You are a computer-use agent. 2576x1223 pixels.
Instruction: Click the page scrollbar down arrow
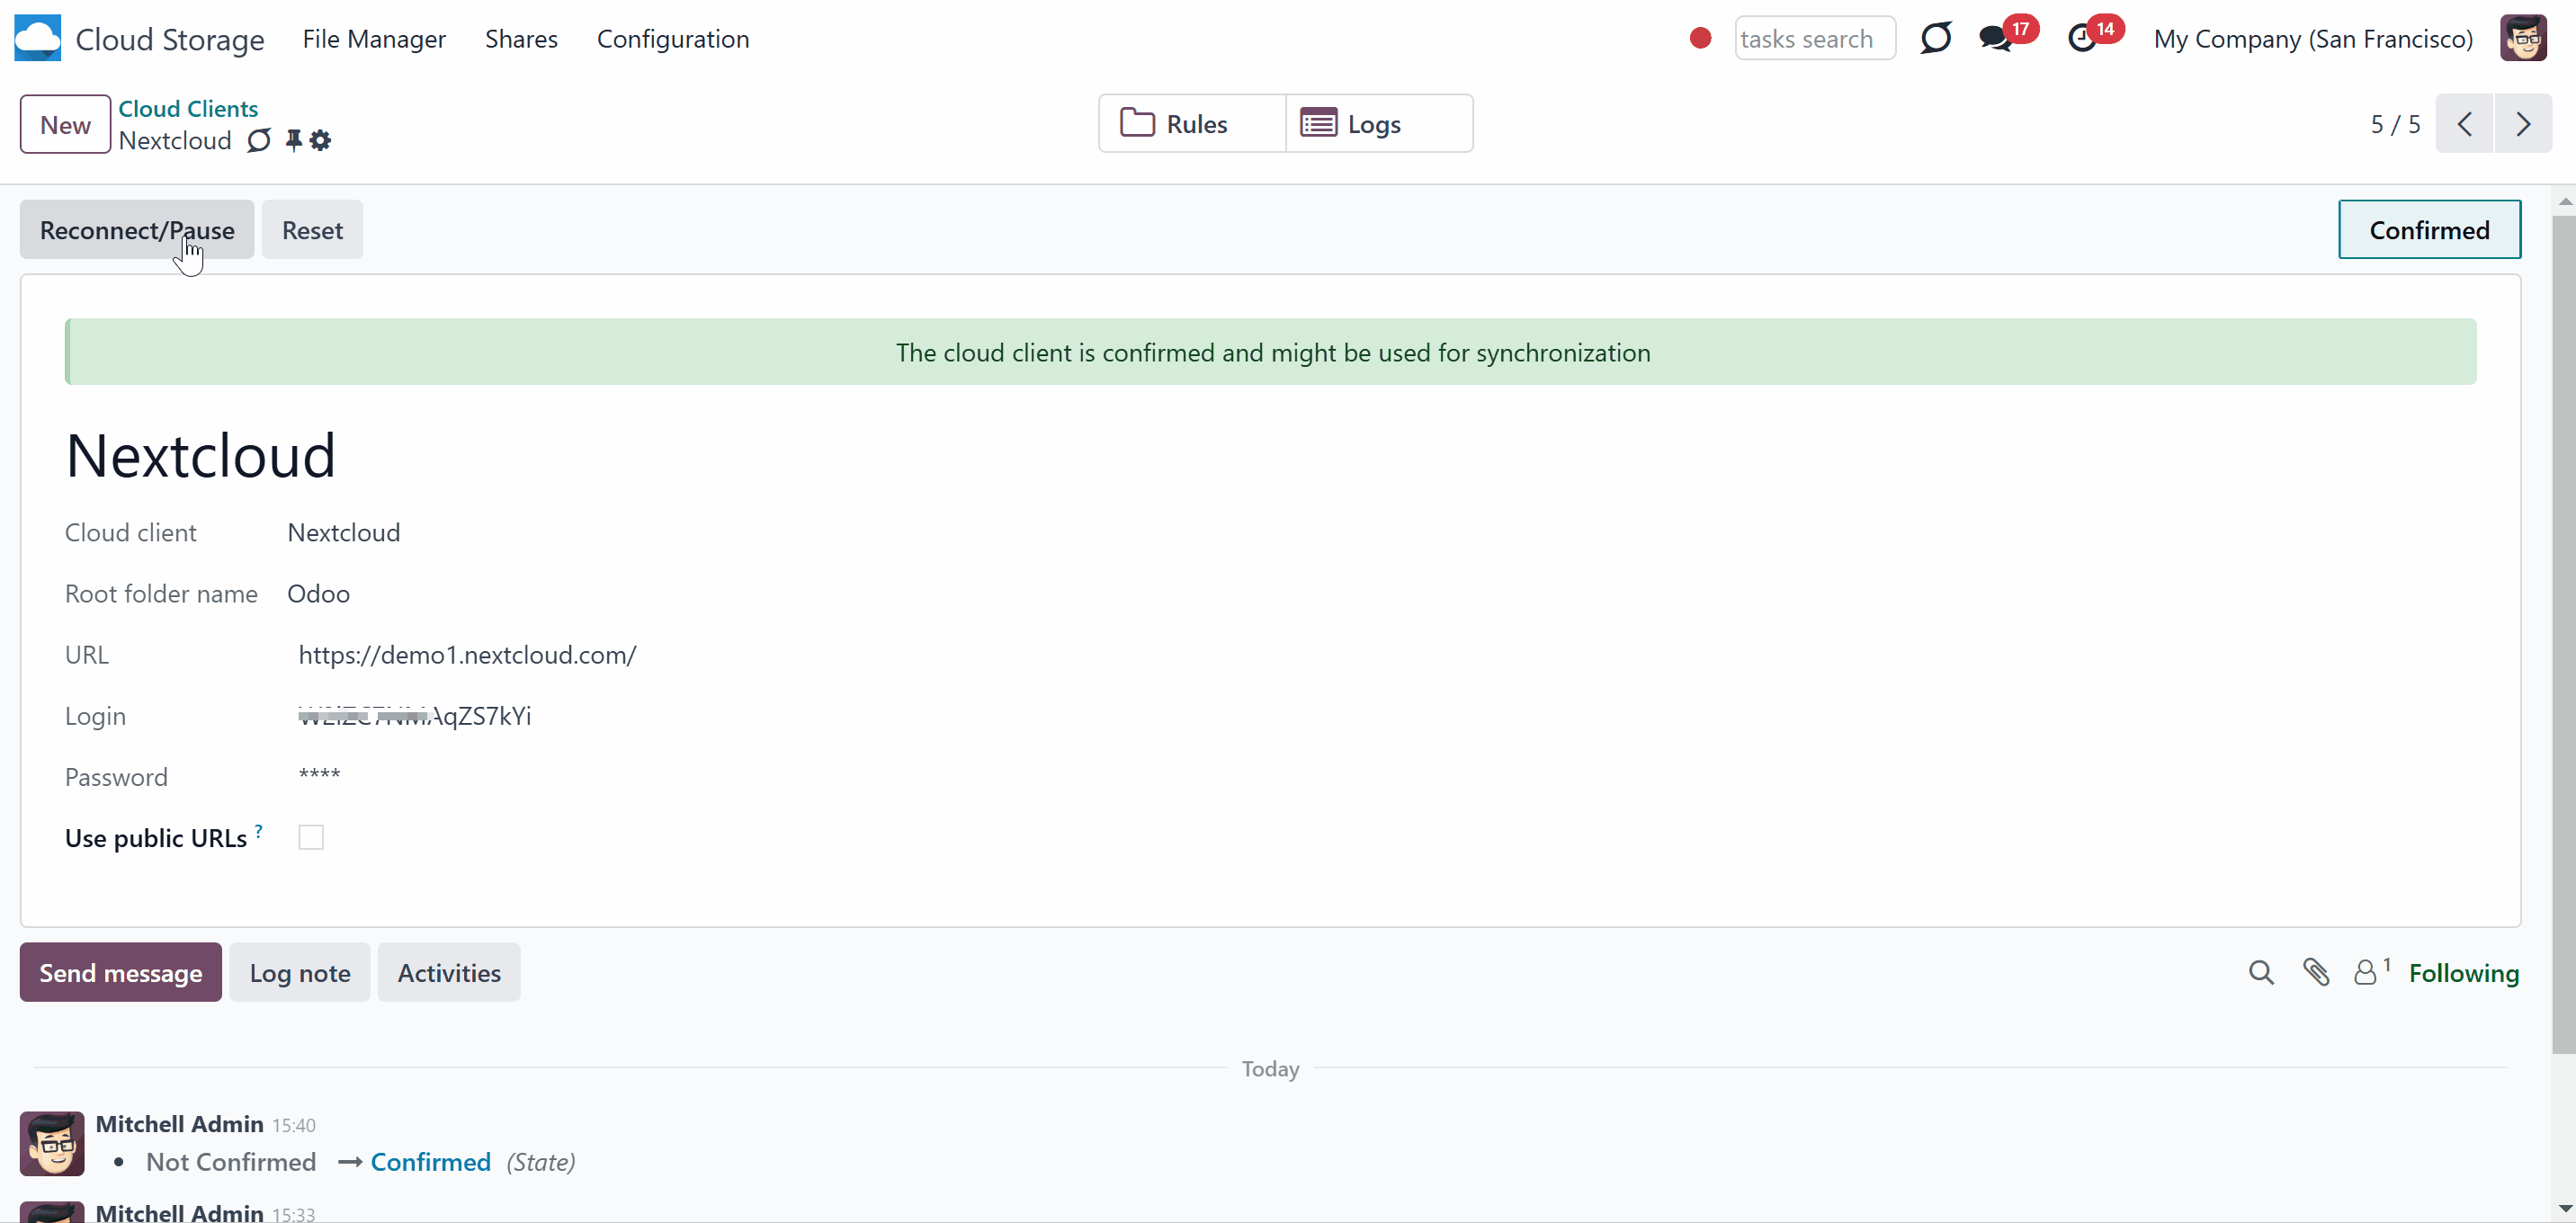(x=2565, y=1210)
